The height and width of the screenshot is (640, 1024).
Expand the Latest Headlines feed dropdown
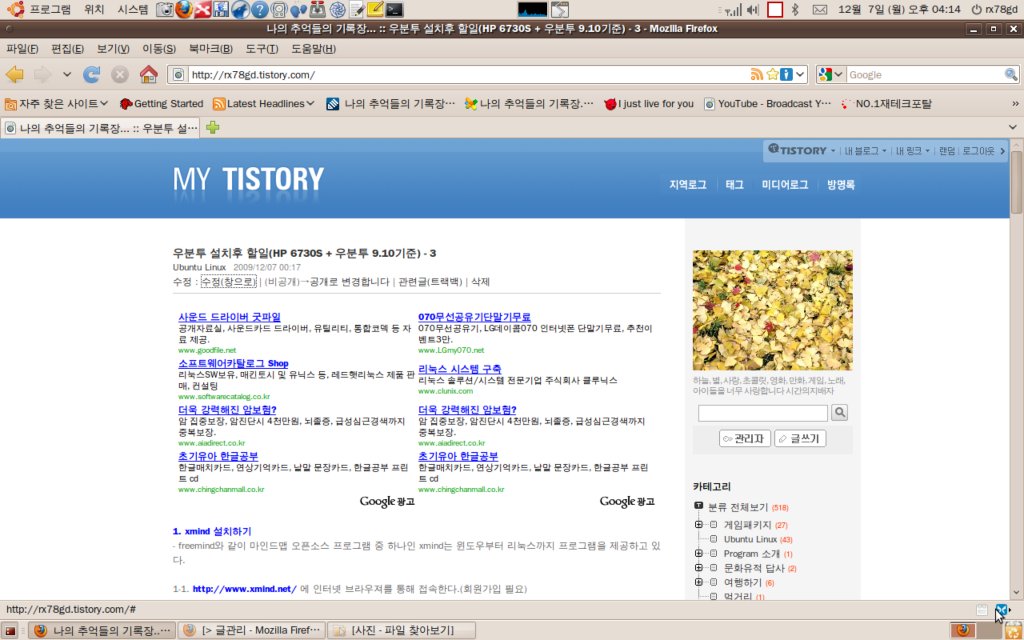(x=264, y=103)
